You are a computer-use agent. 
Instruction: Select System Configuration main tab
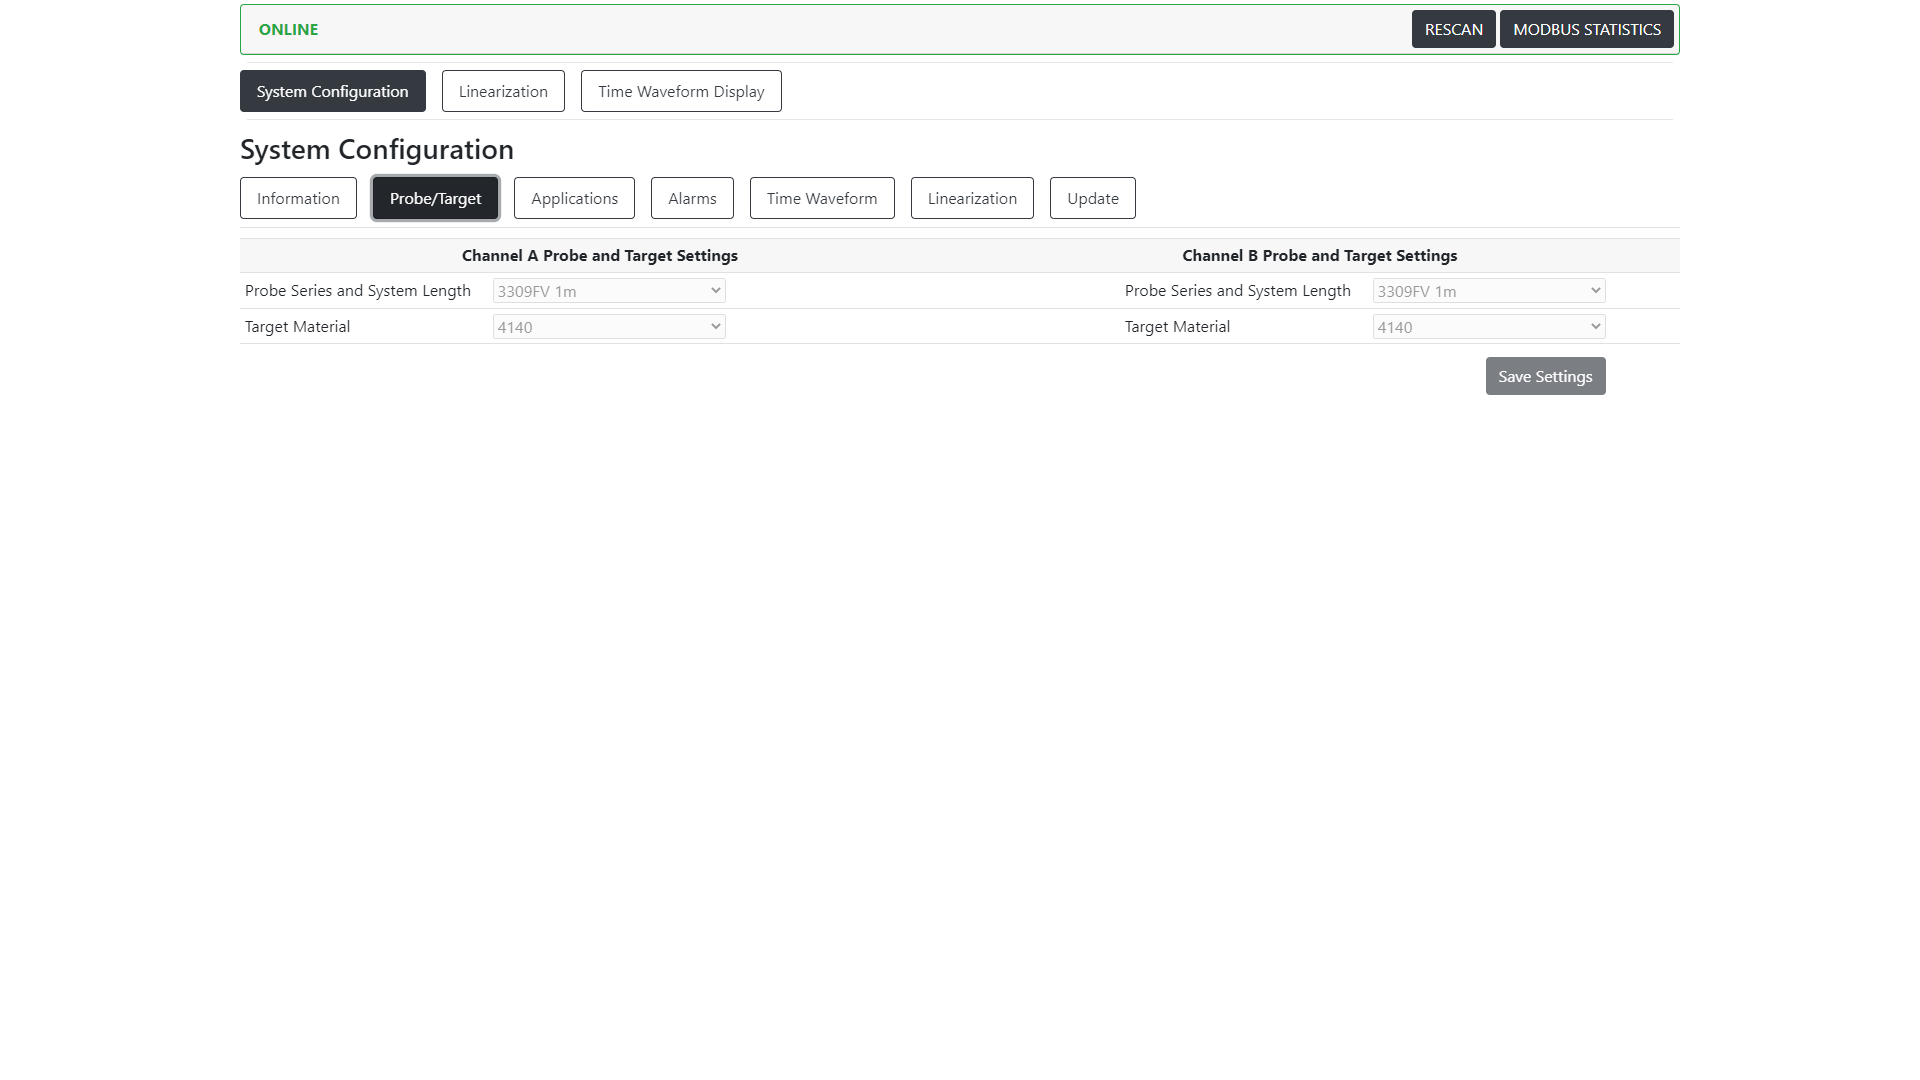pyautogui.click(x=332, y=90)
